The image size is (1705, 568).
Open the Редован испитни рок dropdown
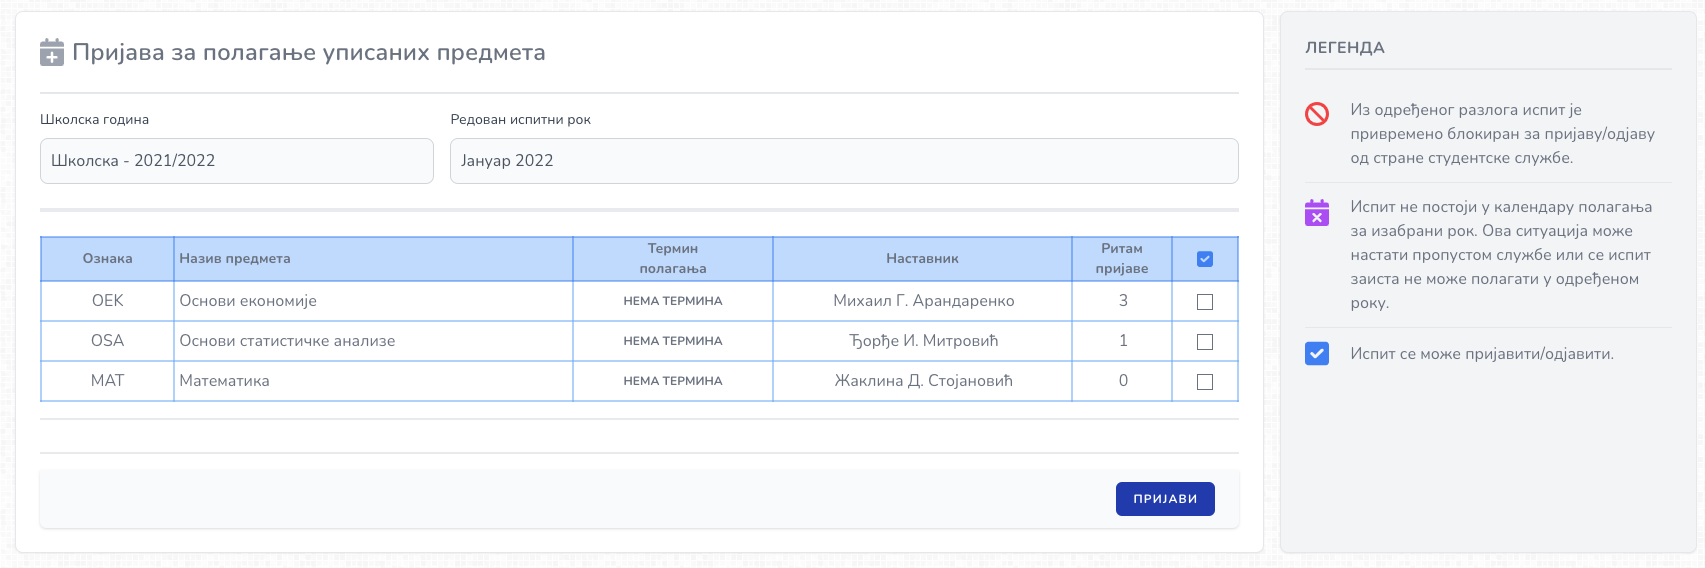tap(844, 161)
